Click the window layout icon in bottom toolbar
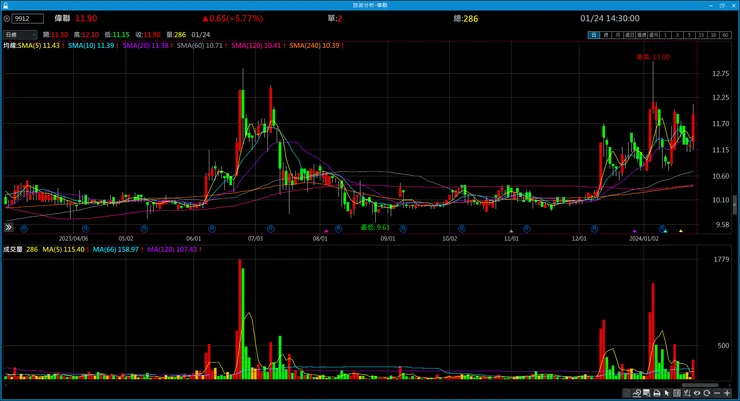The image size is (740, 401). (x=647, y=393)
